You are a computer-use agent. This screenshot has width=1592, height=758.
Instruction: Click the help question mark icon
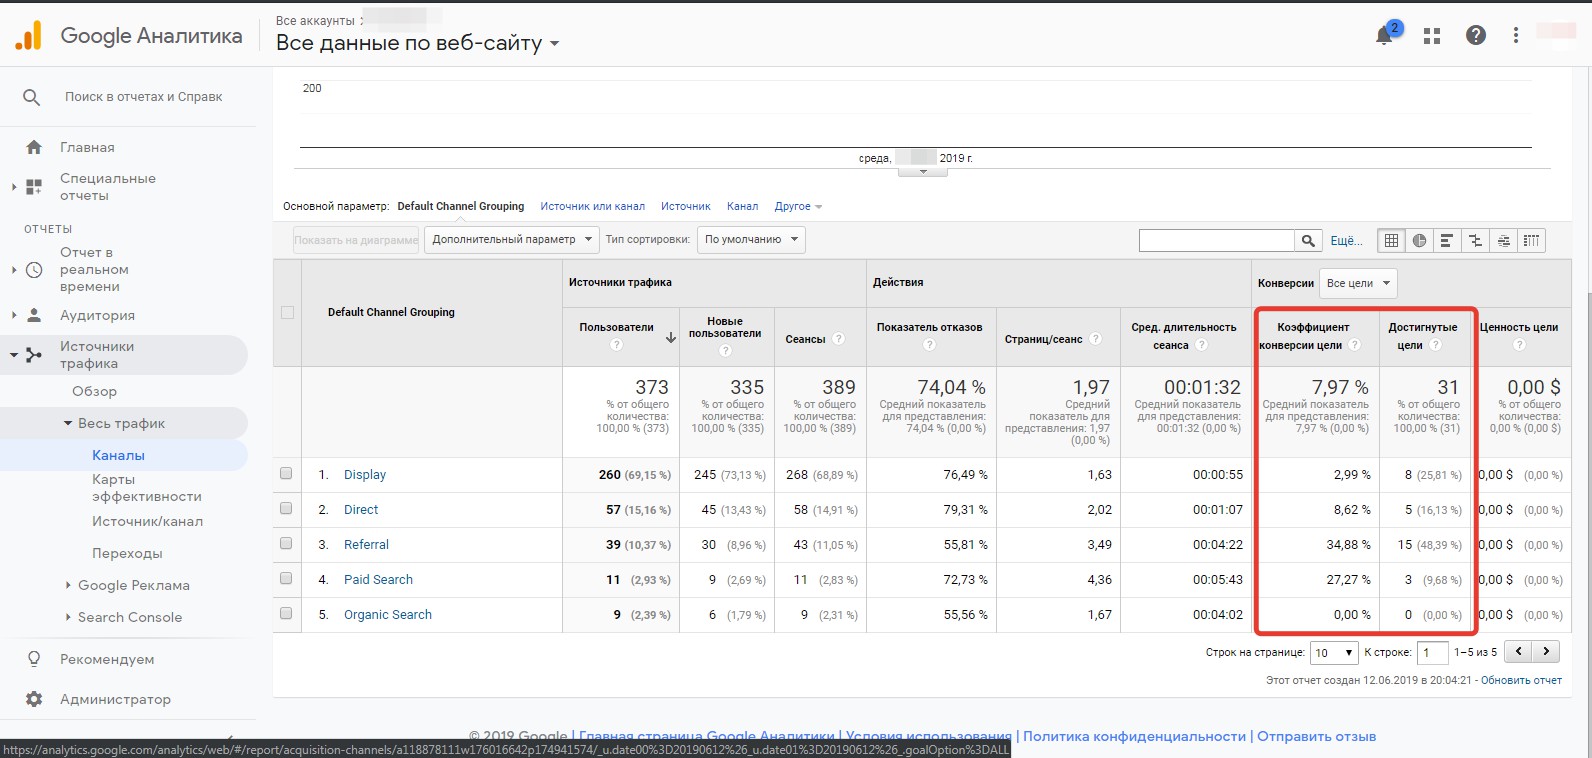coord(1475,36)
